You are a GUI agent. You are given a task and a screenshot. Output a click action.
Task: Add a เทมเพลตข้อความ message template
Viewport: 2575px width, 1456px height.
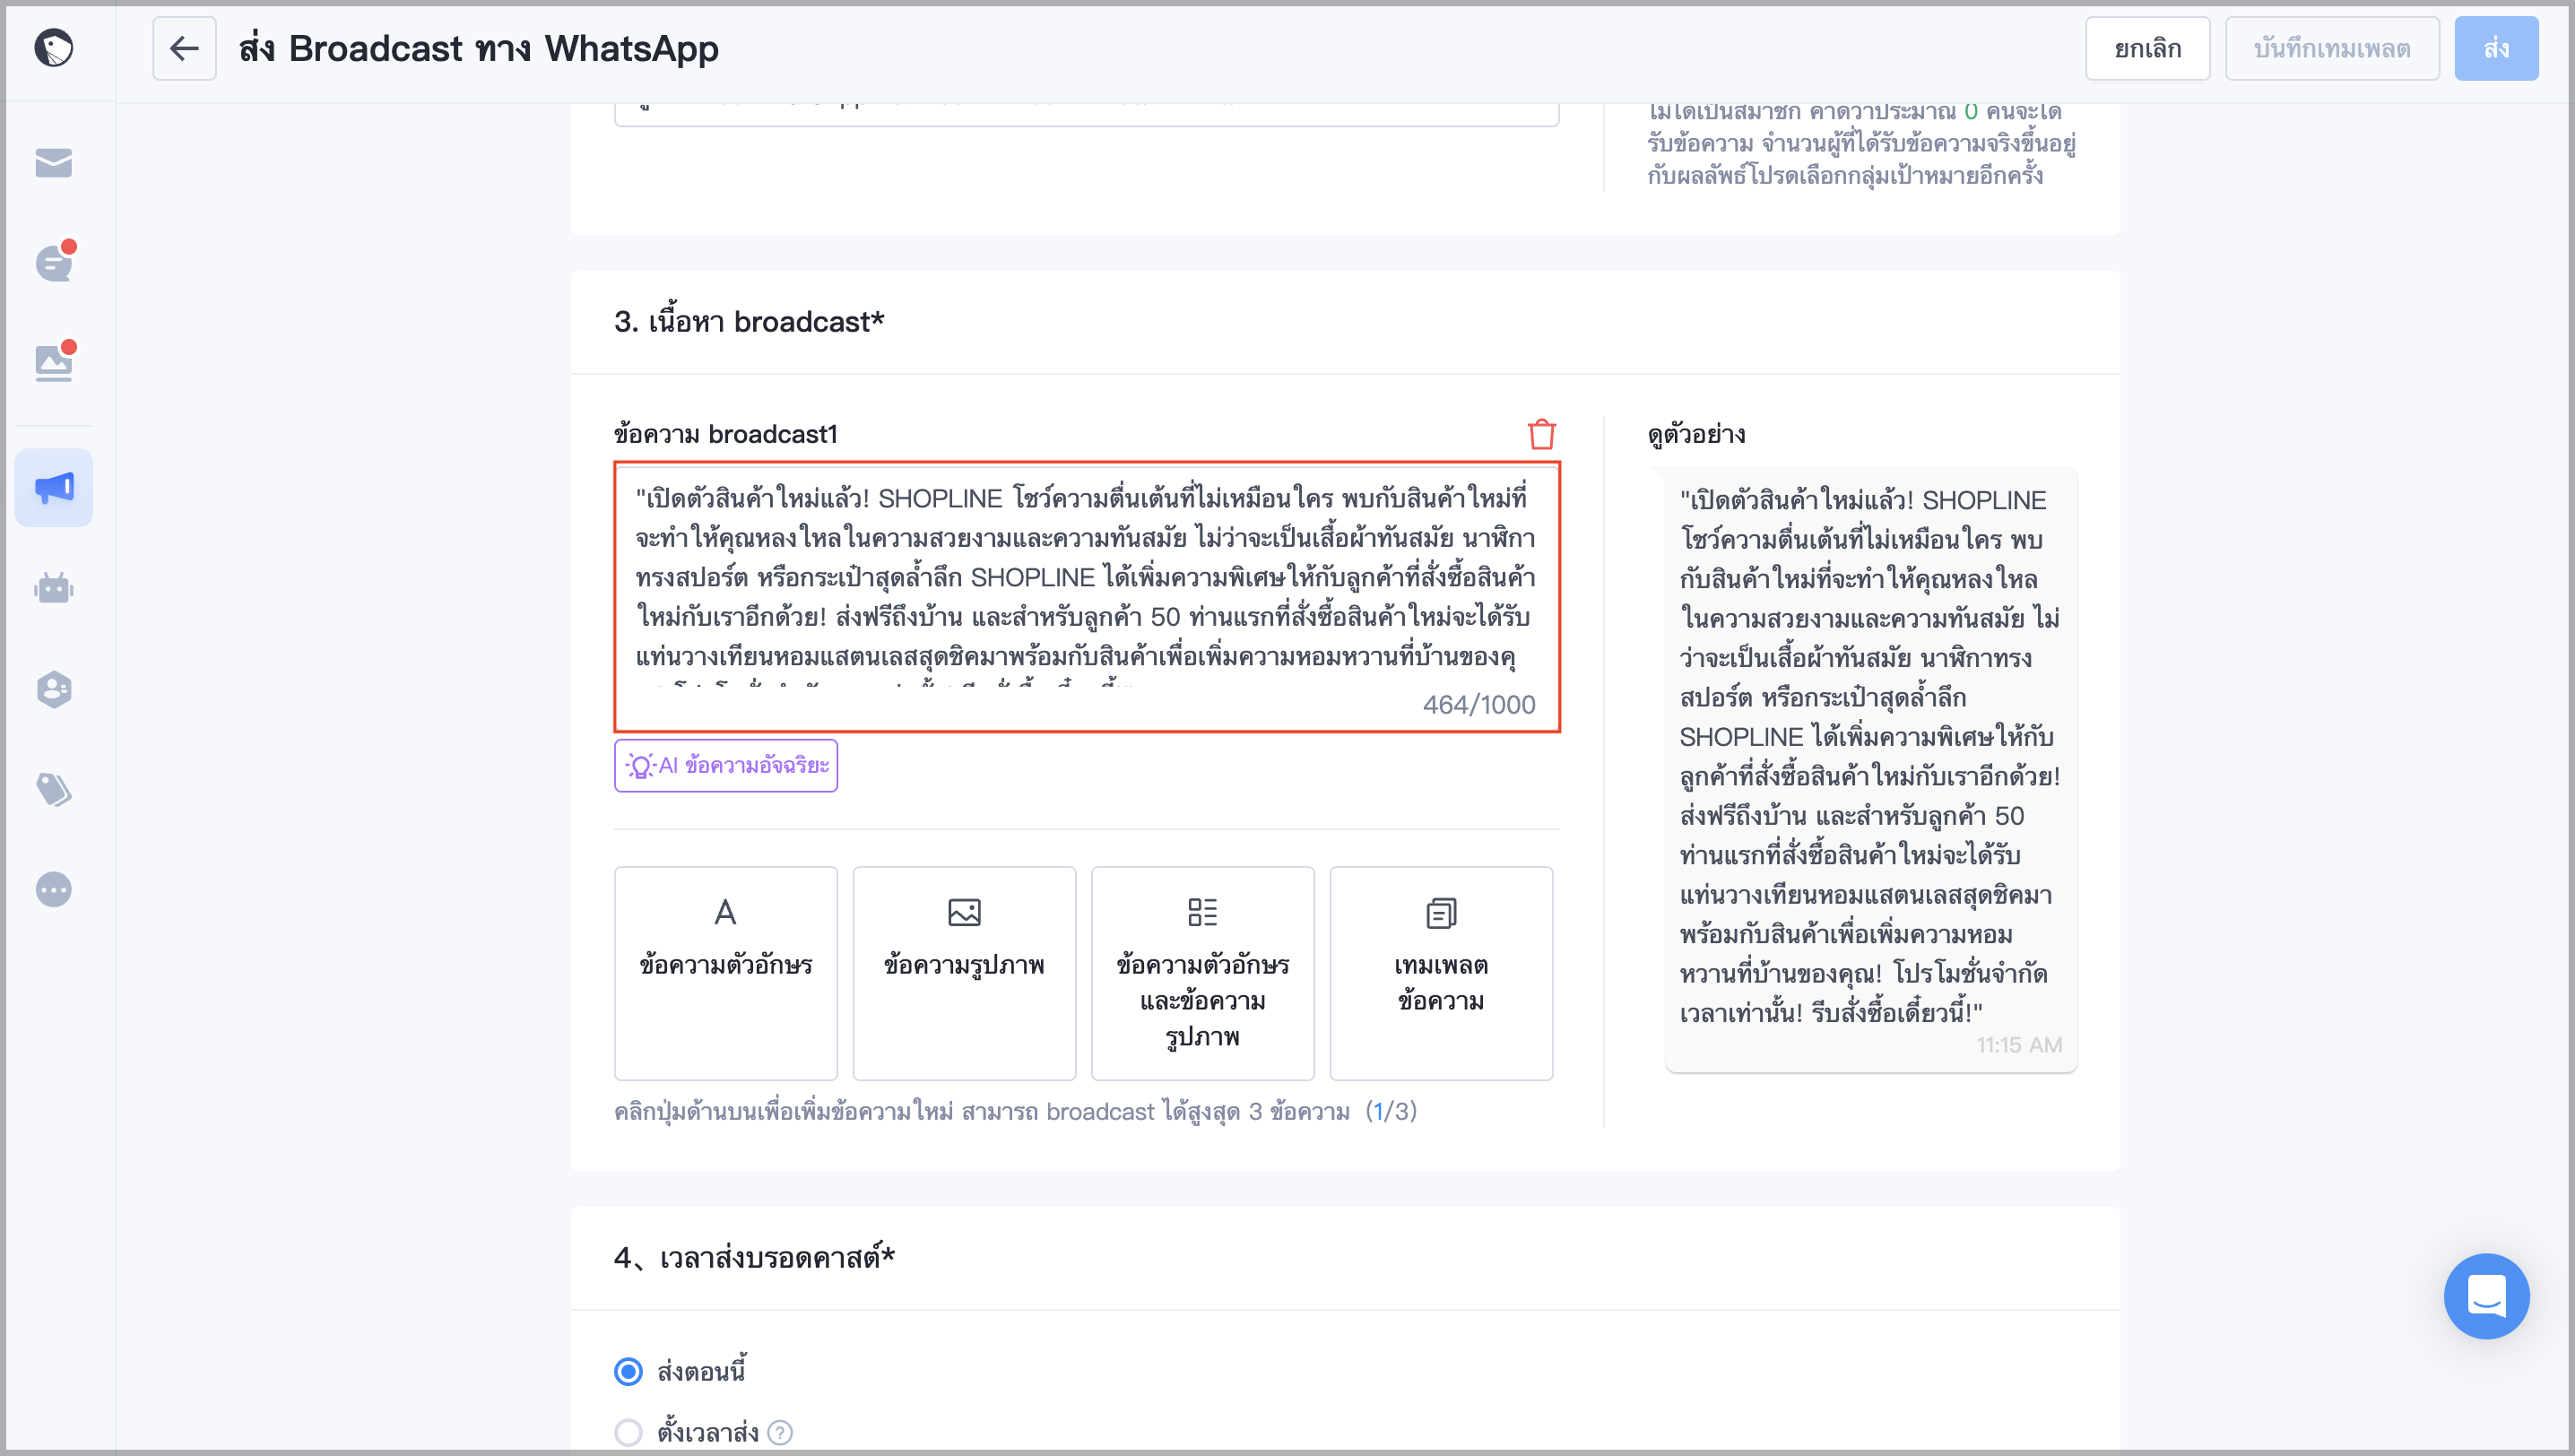click(1441, 973)
